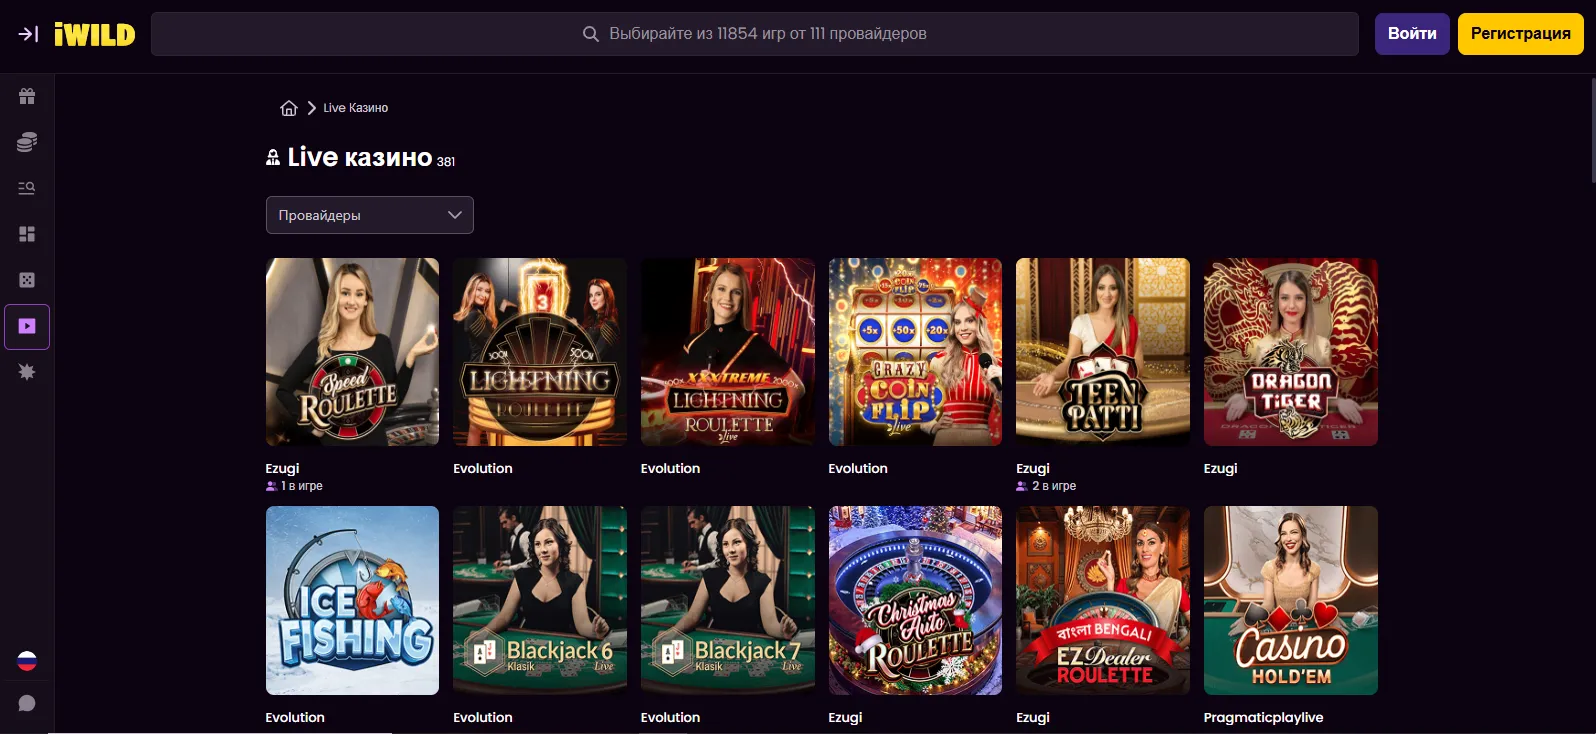
Task: Click the magnifier search icon
Action: click(x=591, y=34)
